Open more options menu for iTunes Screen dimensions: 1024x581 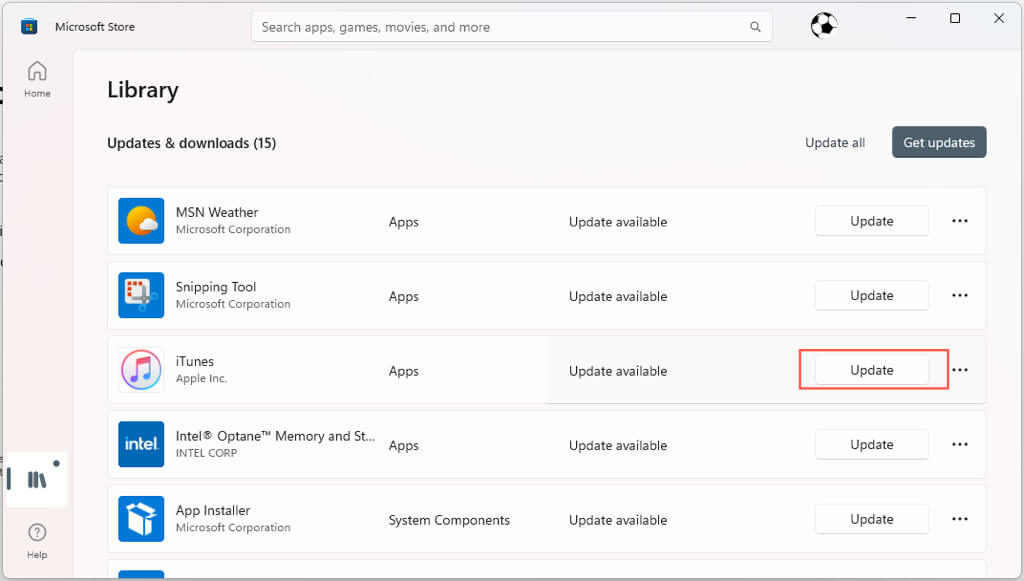(x=960, y=370)
